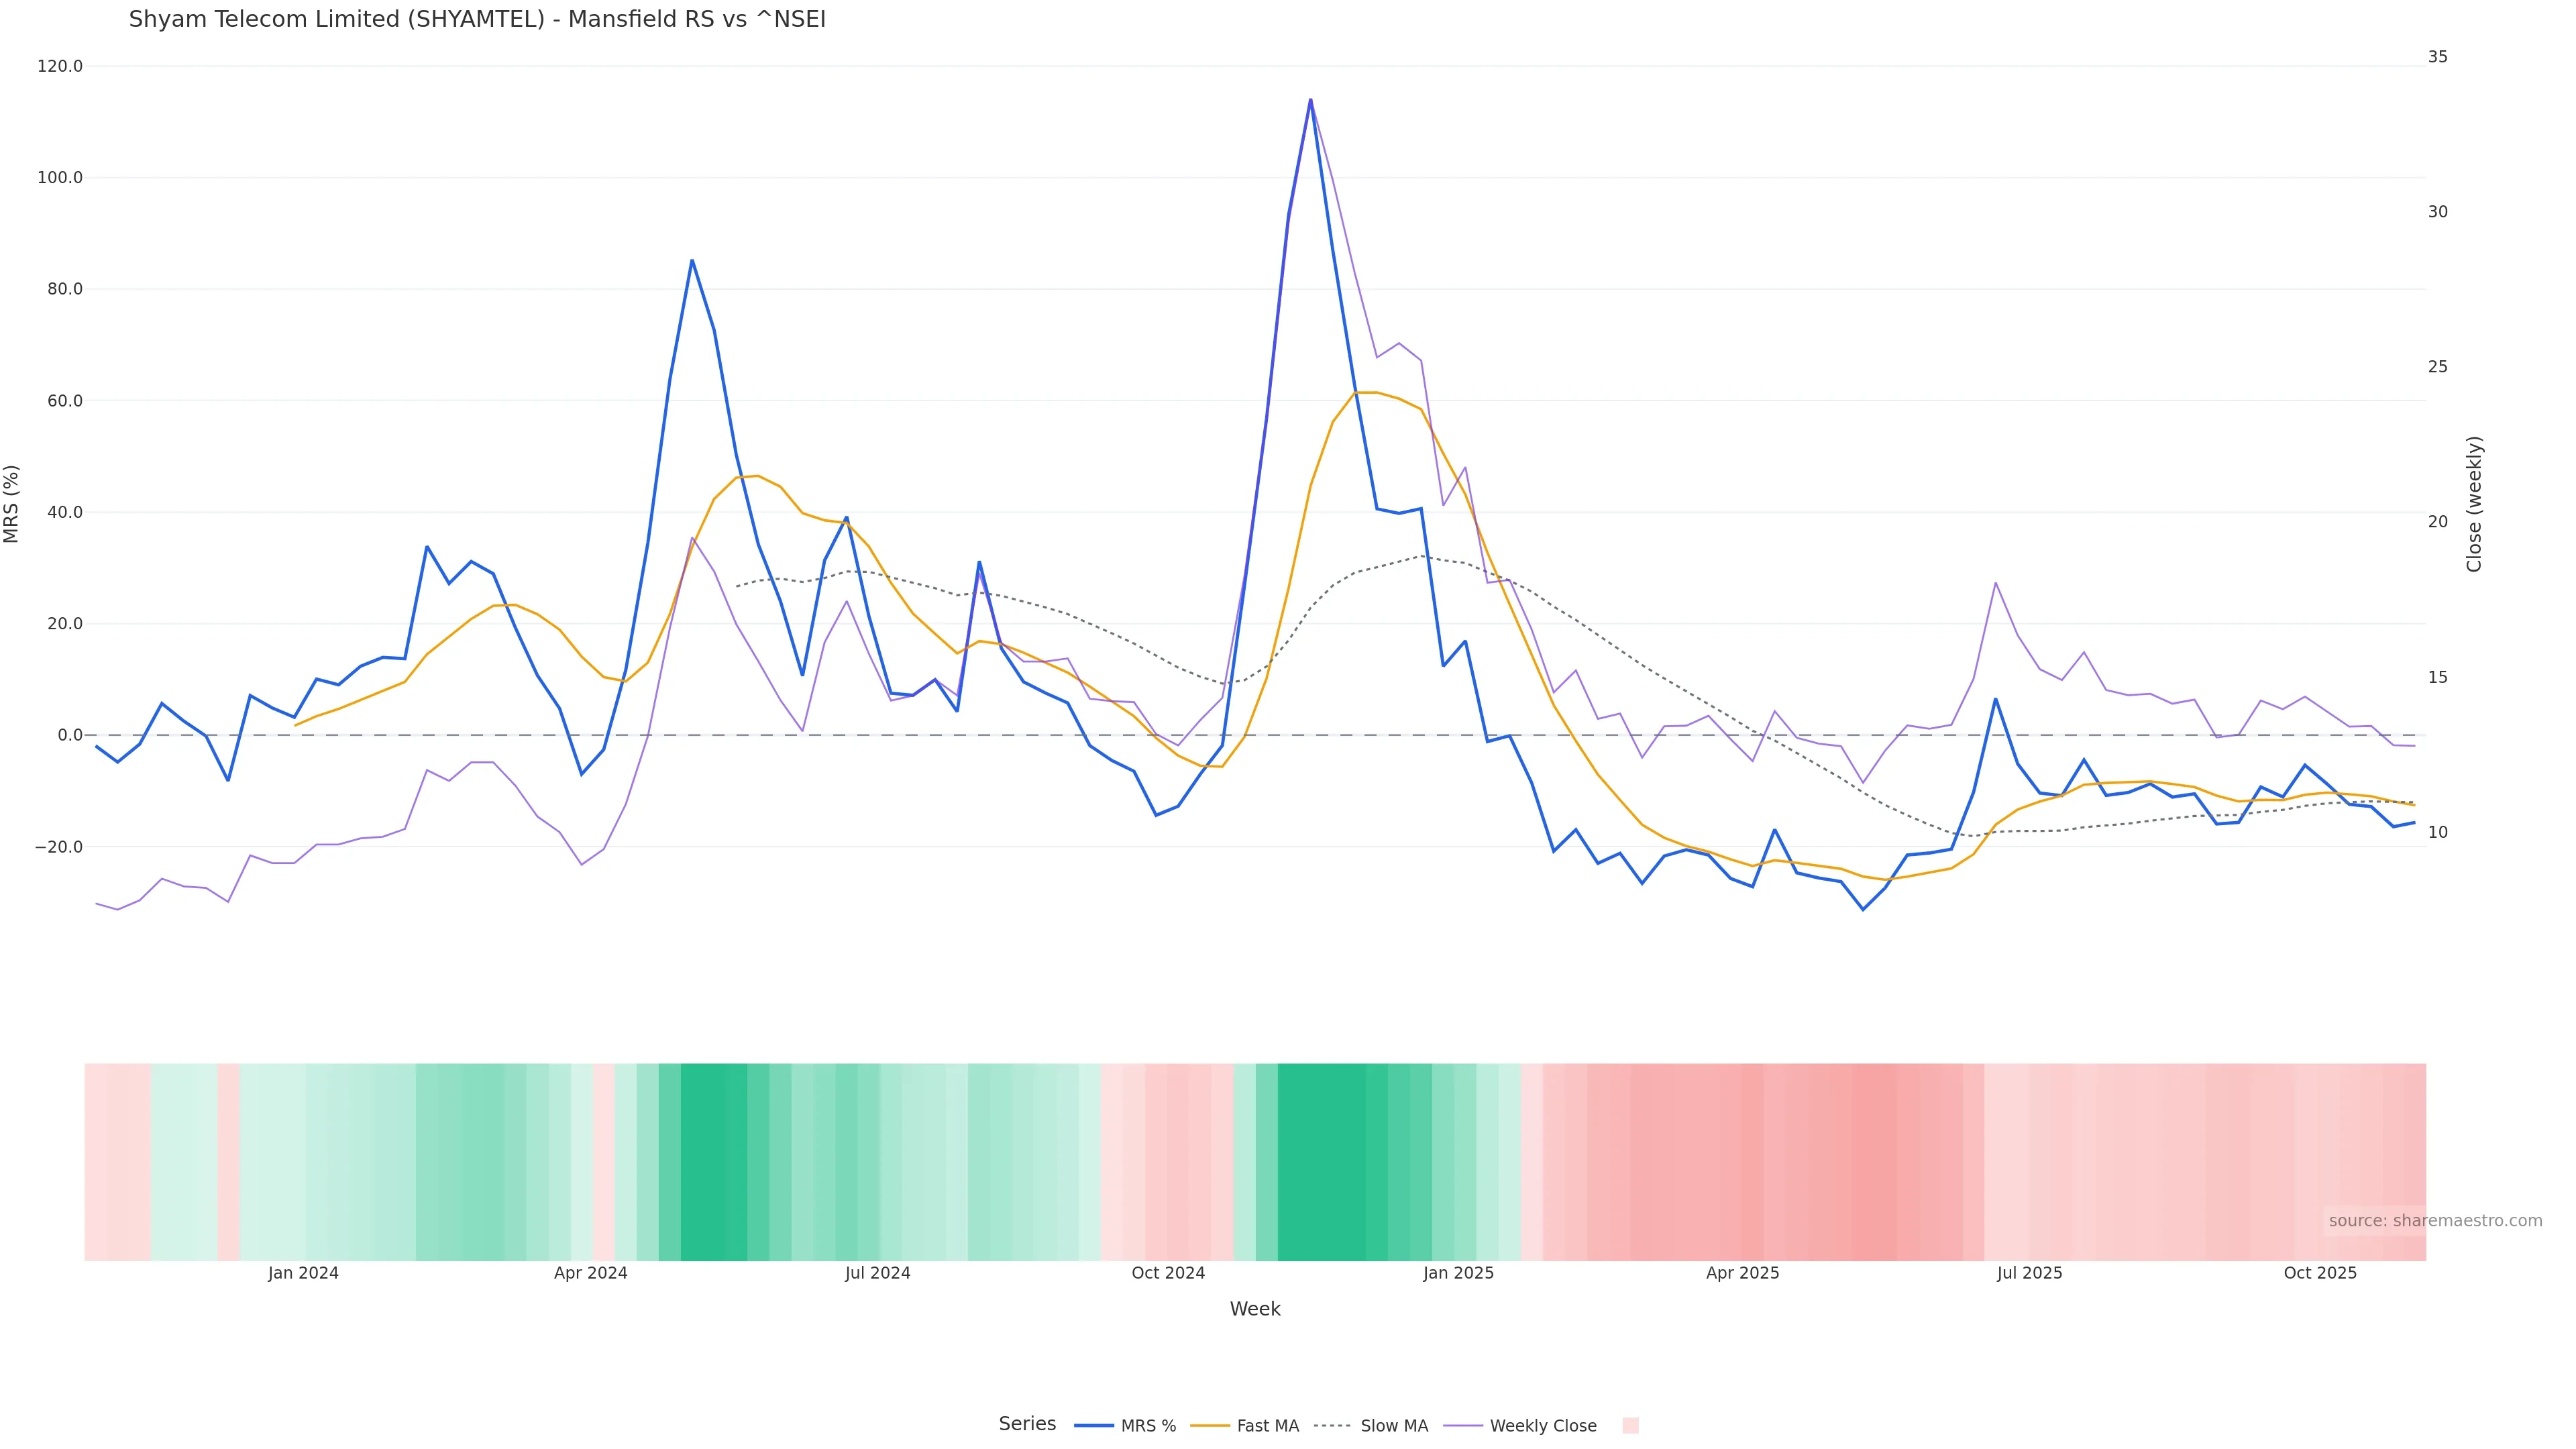This screenshot has height=1449, width=2576.
Task: Click the Close (weekly) right axis title
Action: click(2474, 504)
